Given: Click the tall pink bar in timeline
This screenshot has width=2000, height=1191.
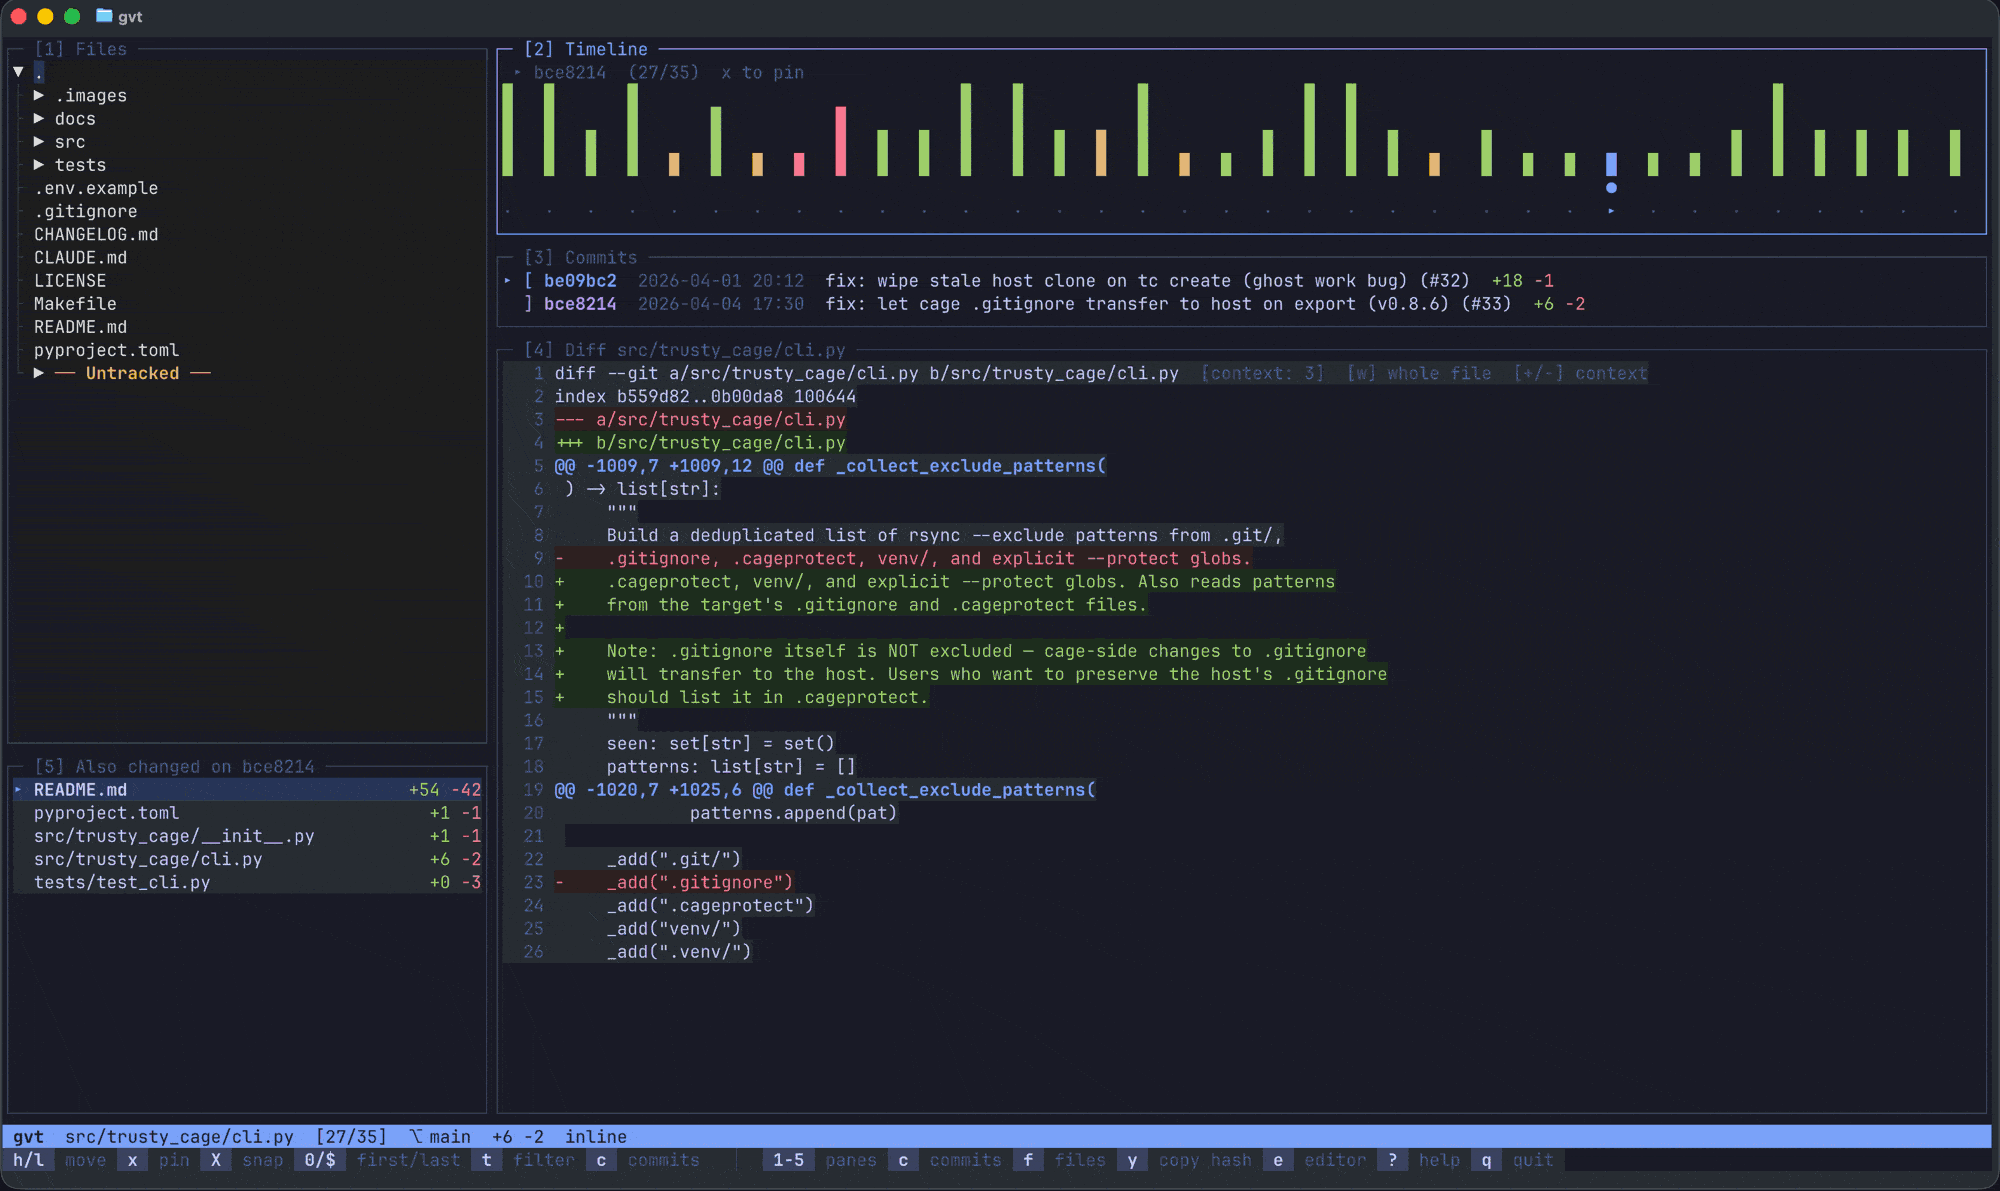Looking at the screenshot, I should [x=840, y=141].
